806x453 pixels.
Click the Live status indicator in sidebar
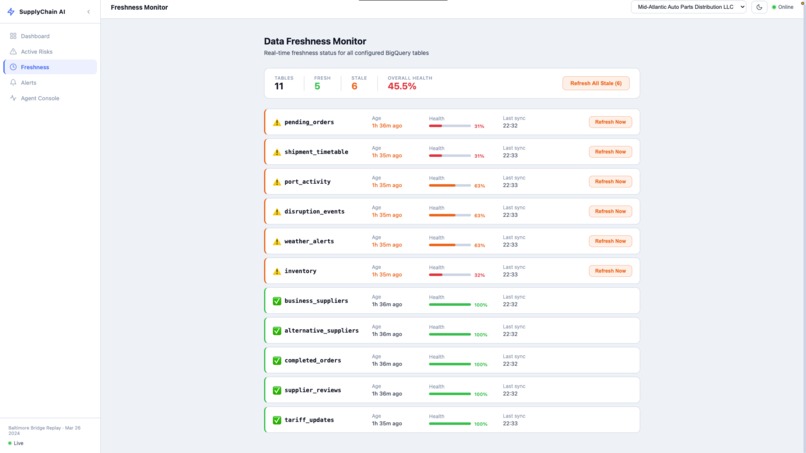pyautogui.click(x=16, y=443)
